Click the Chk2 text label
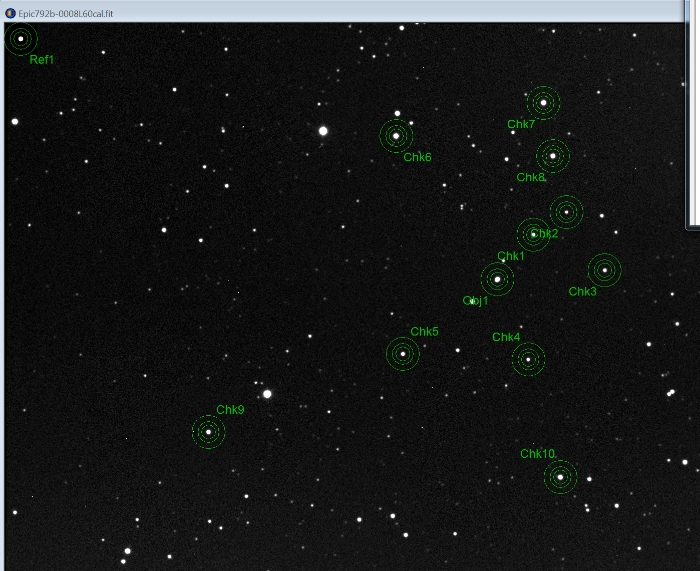 click(x=547, y=234)
